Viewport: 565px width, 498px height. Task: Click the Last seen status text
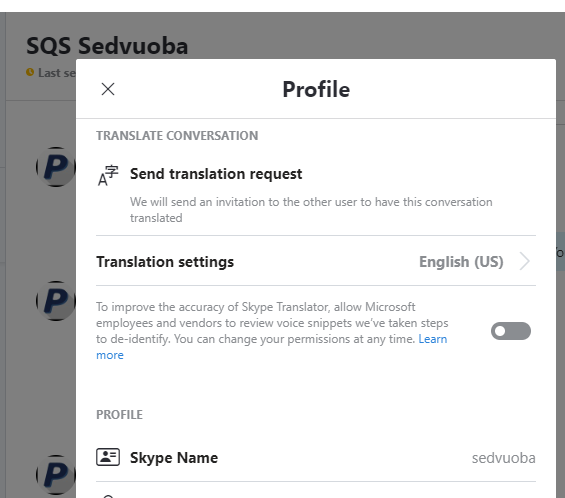click(57, 73)
